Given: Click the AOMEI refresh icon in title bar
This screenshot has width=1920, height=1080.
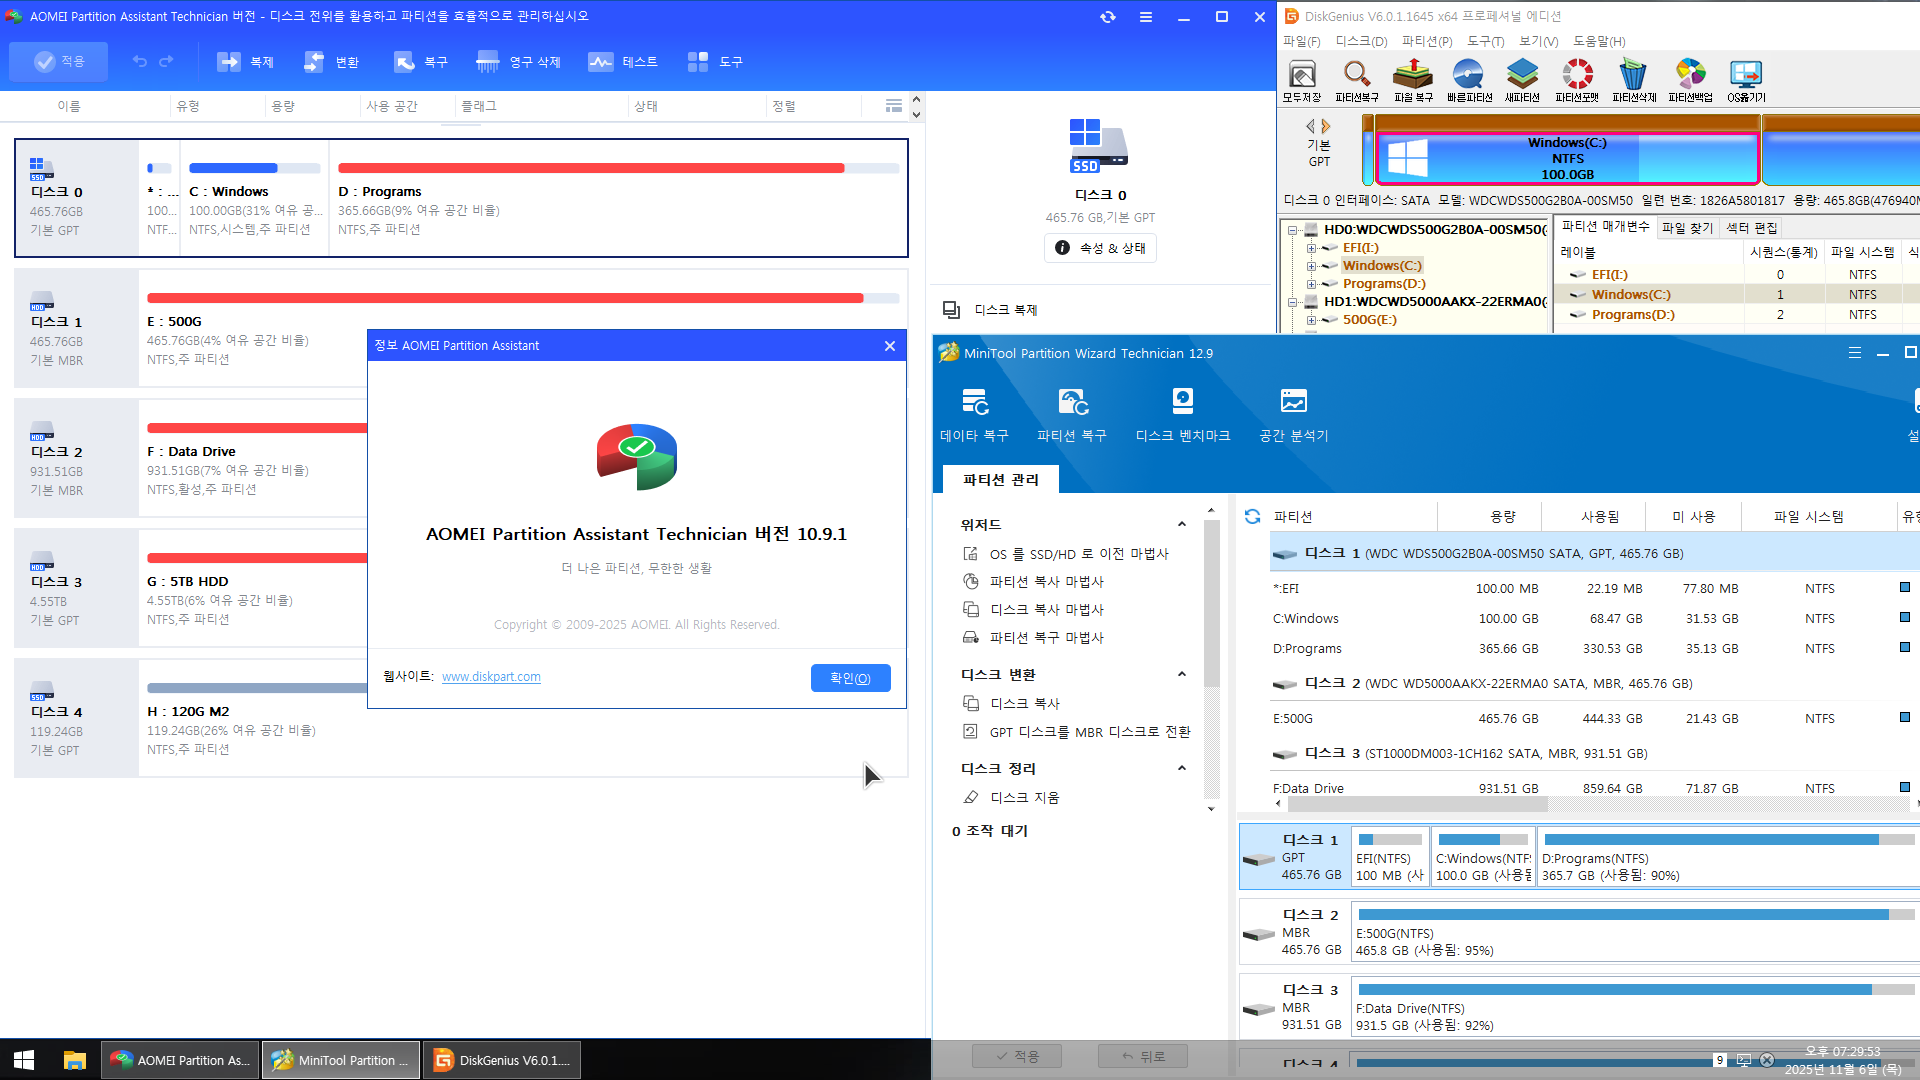Looking at the screenshot, I should [1107, 17].
